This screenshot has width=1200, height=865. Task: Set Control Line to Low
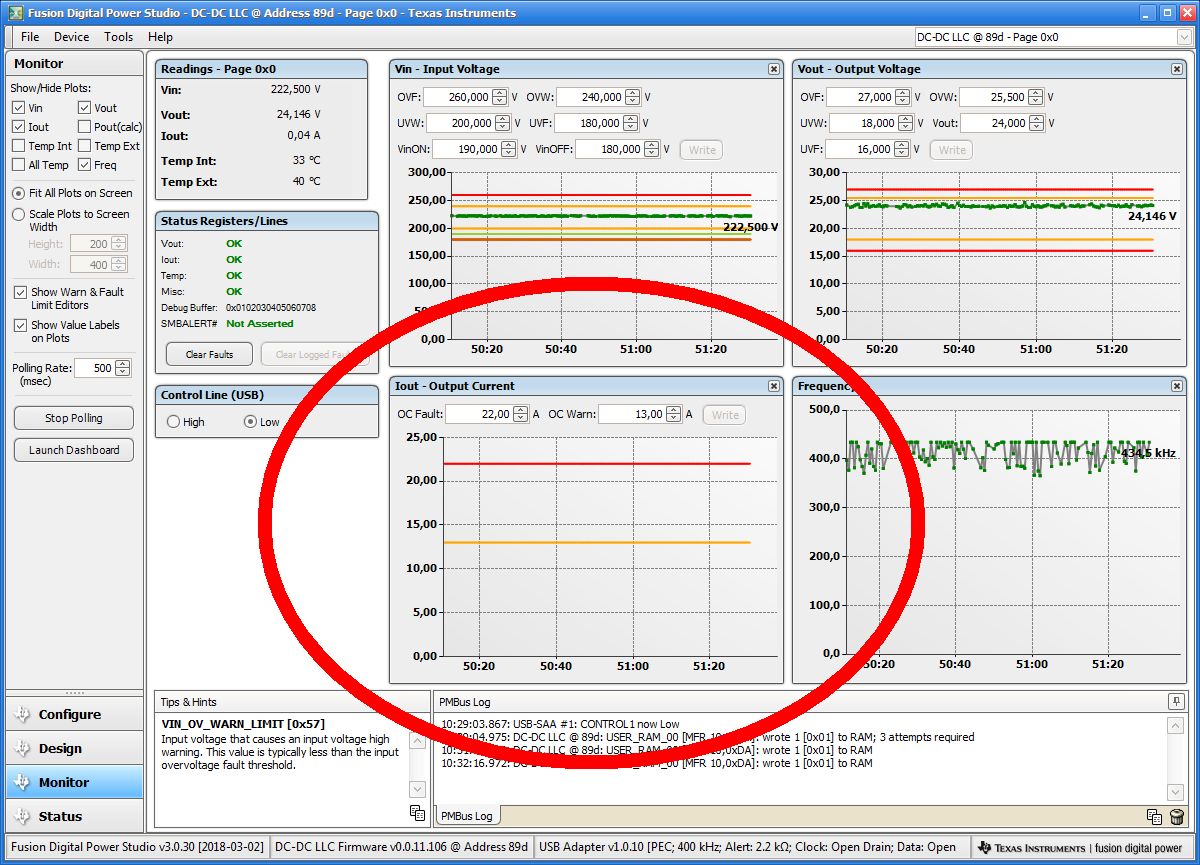pyautogui.click(x=250, y=422)
